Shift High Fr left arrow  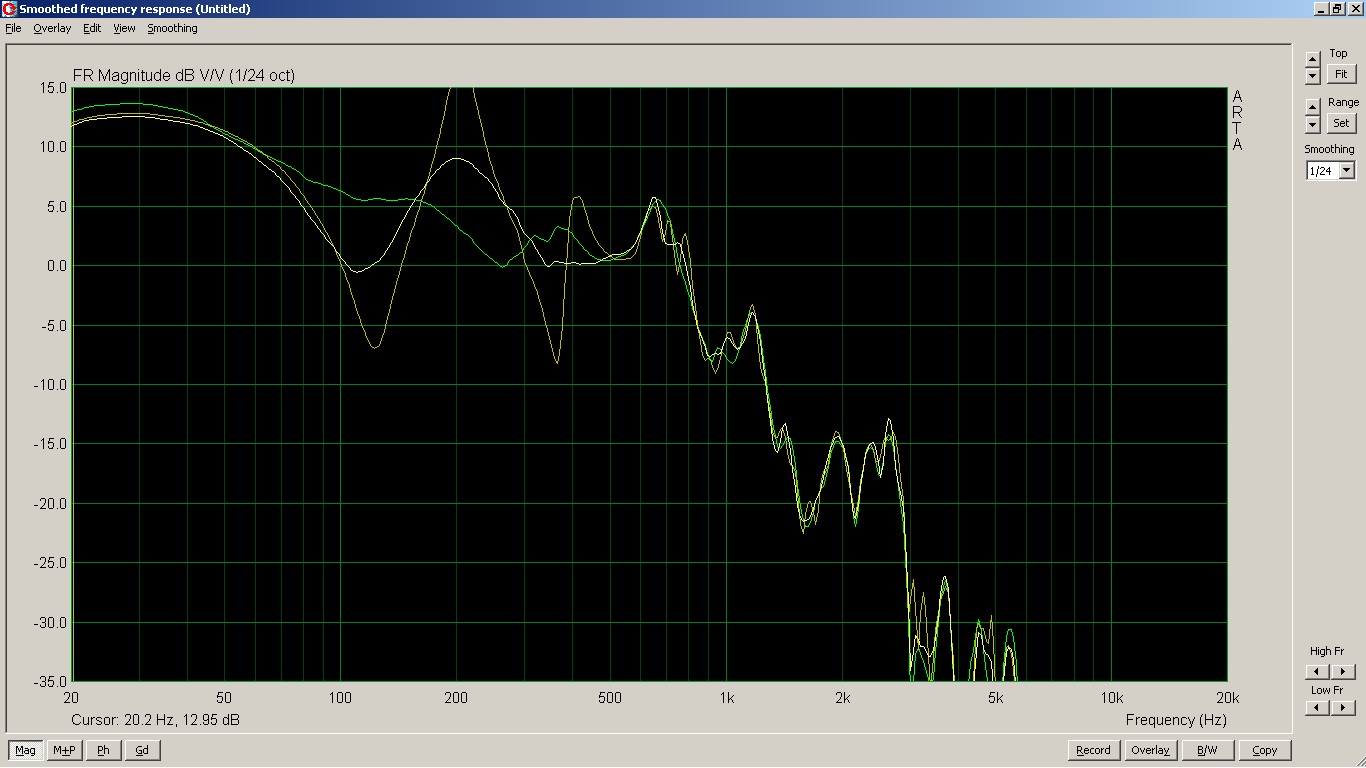pos(1318,672)
